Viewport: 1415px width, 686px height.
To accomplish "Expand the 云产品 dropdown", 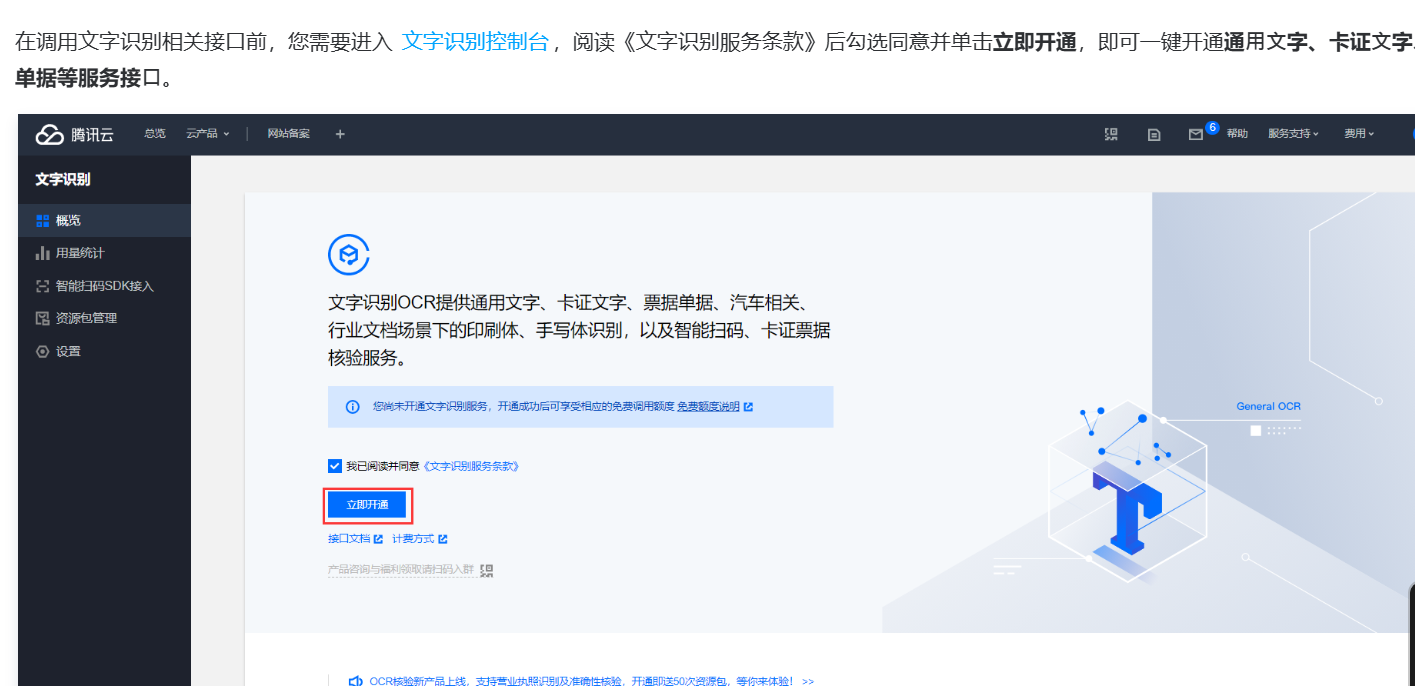I will (208, 133).
